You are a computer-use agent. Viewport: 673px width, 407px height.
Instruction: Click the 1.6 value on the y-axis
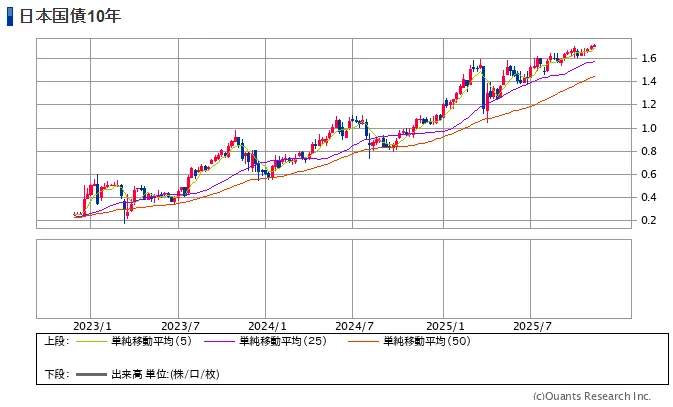click(649, 58)
